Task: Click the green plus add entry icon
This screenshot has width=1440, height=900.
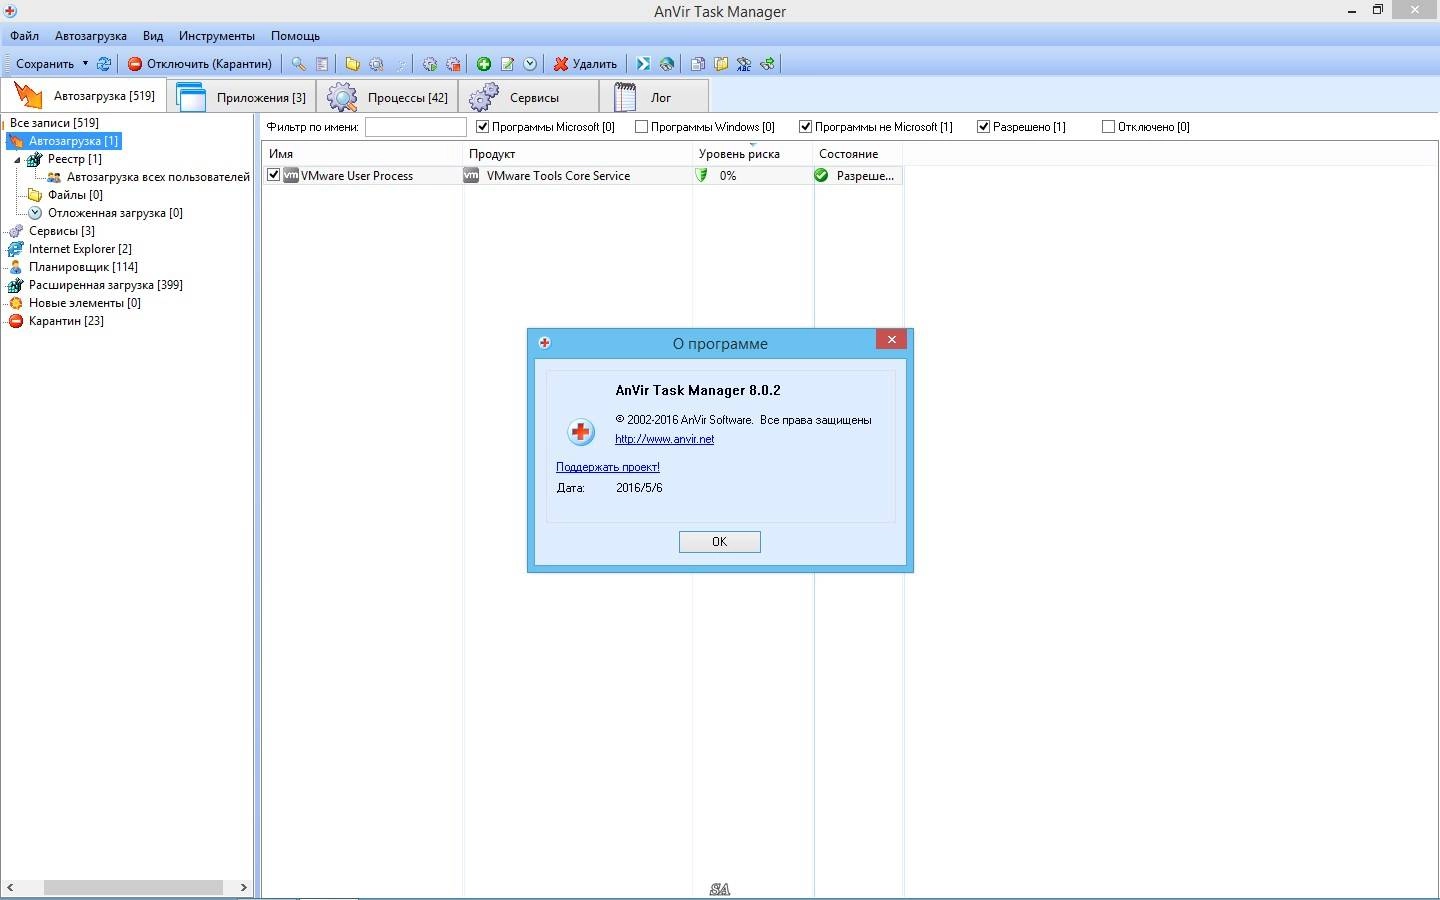Action: 484,64
